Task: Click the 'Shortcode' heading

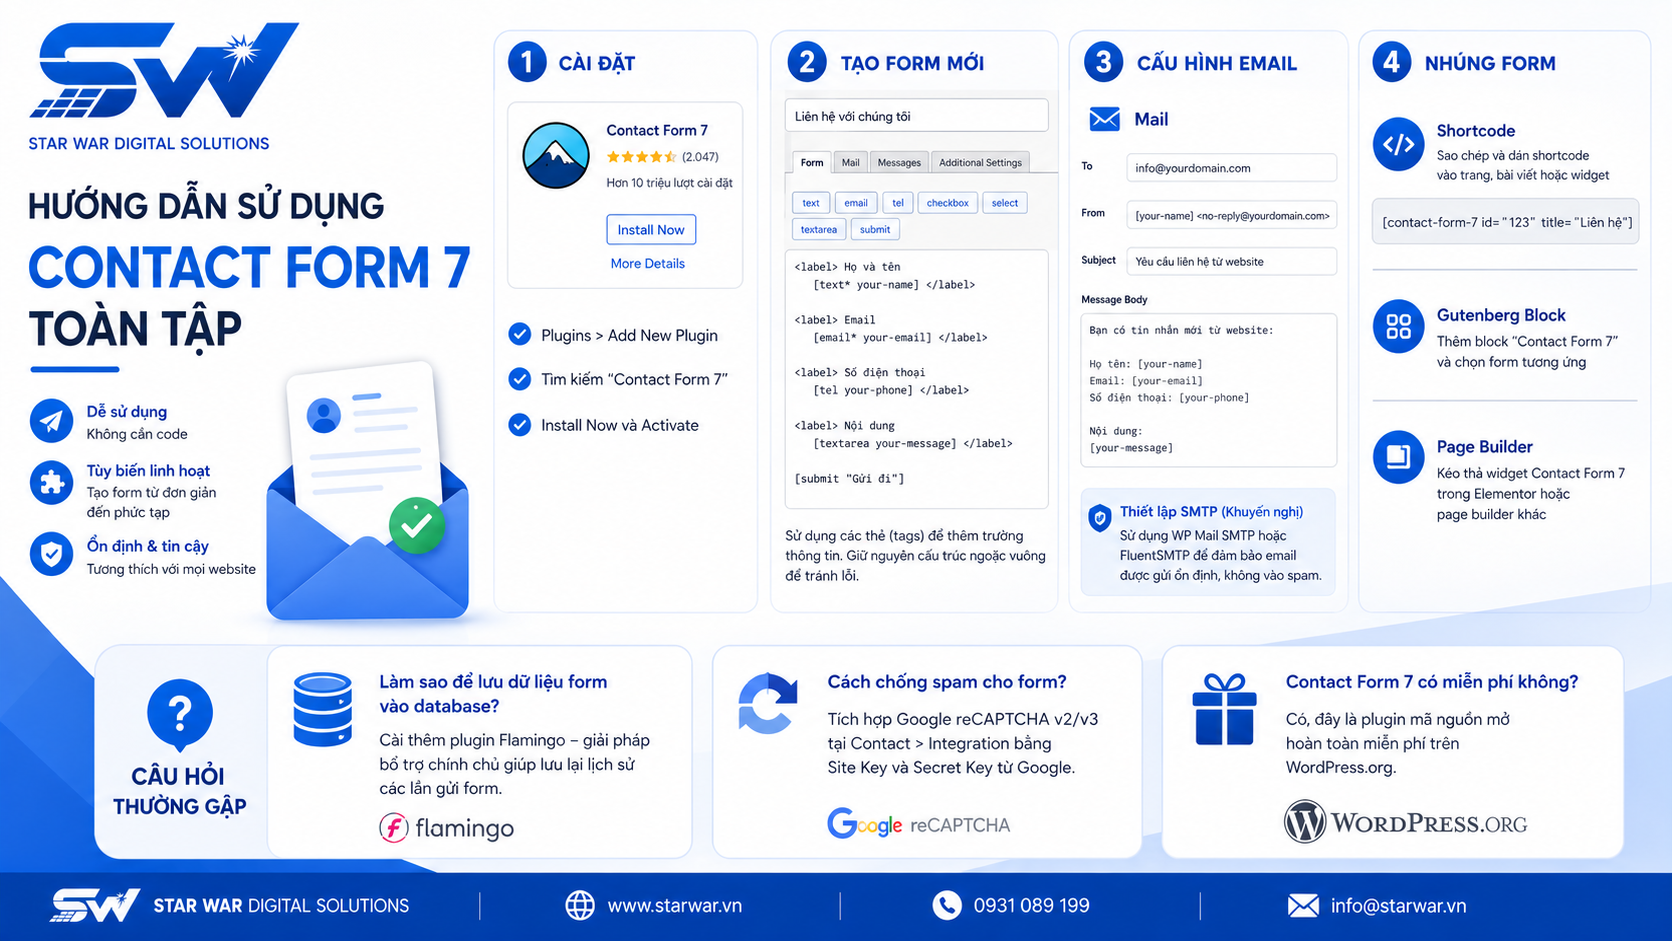Action: [1476, 131]
